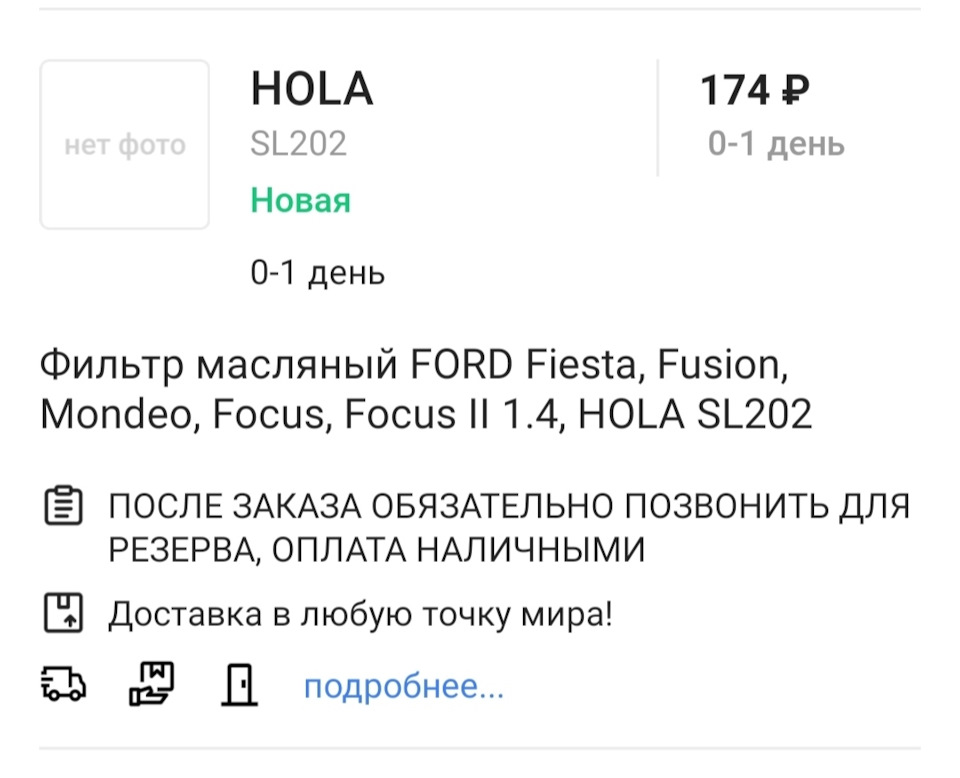Click the SL202 article number
Screen dimensions: 960x778
point(298,144)
